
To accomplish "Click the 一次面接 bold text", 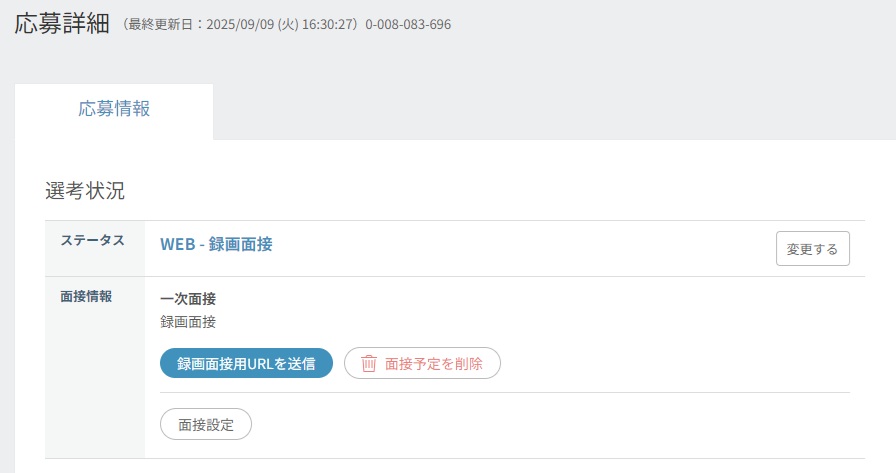I will 188,299.
